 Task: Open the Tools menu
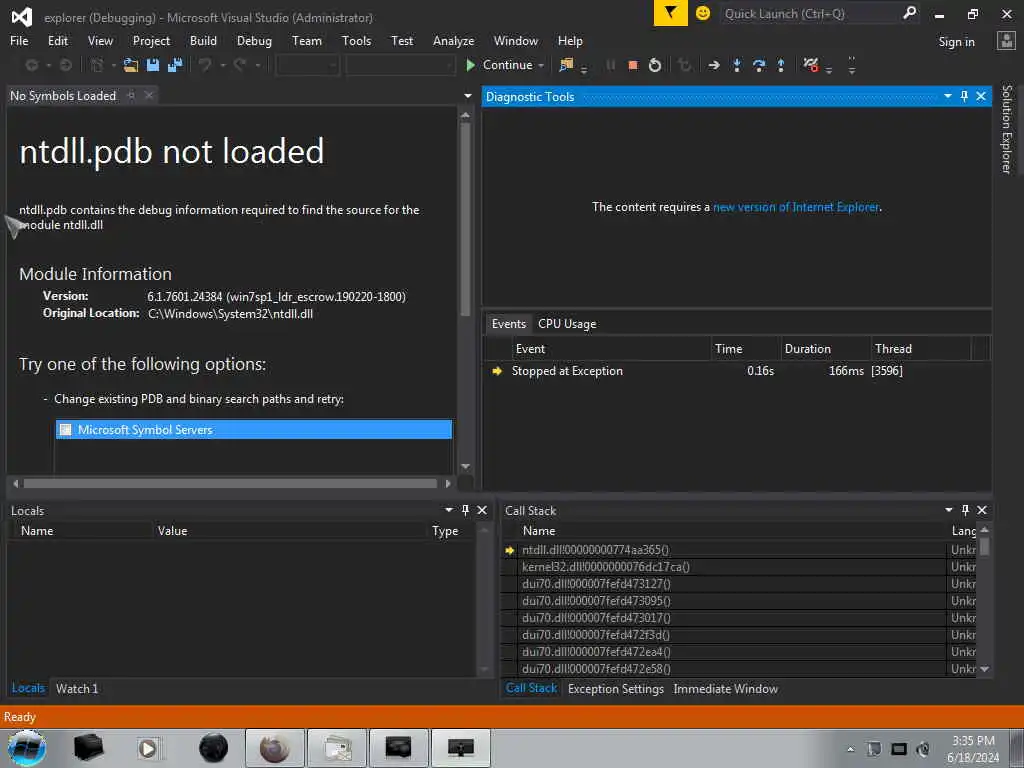[356, 40]
